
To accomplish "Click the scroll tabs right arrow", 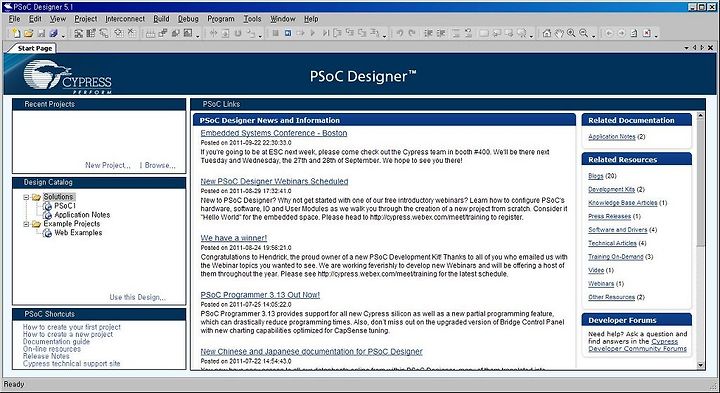I will [x=702, y=48].
